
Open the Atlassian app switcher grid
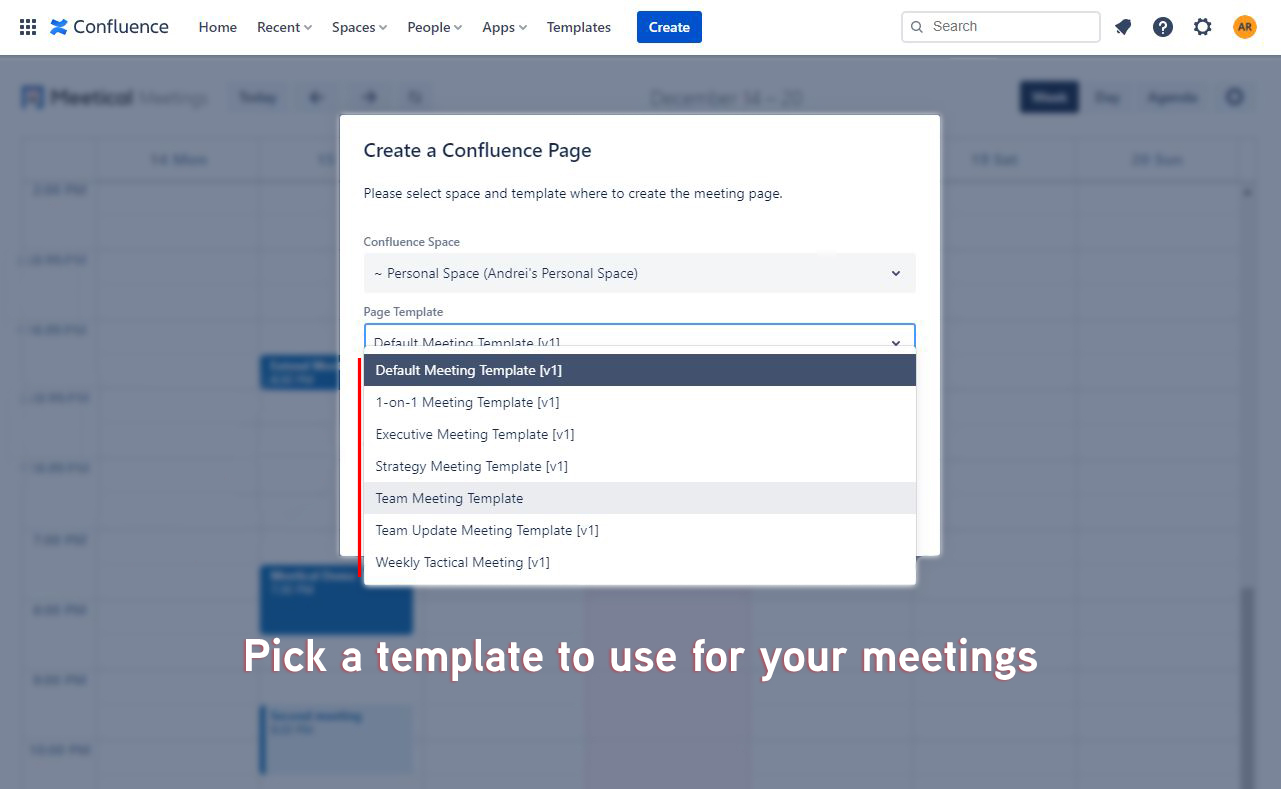[x=27, y=27]
